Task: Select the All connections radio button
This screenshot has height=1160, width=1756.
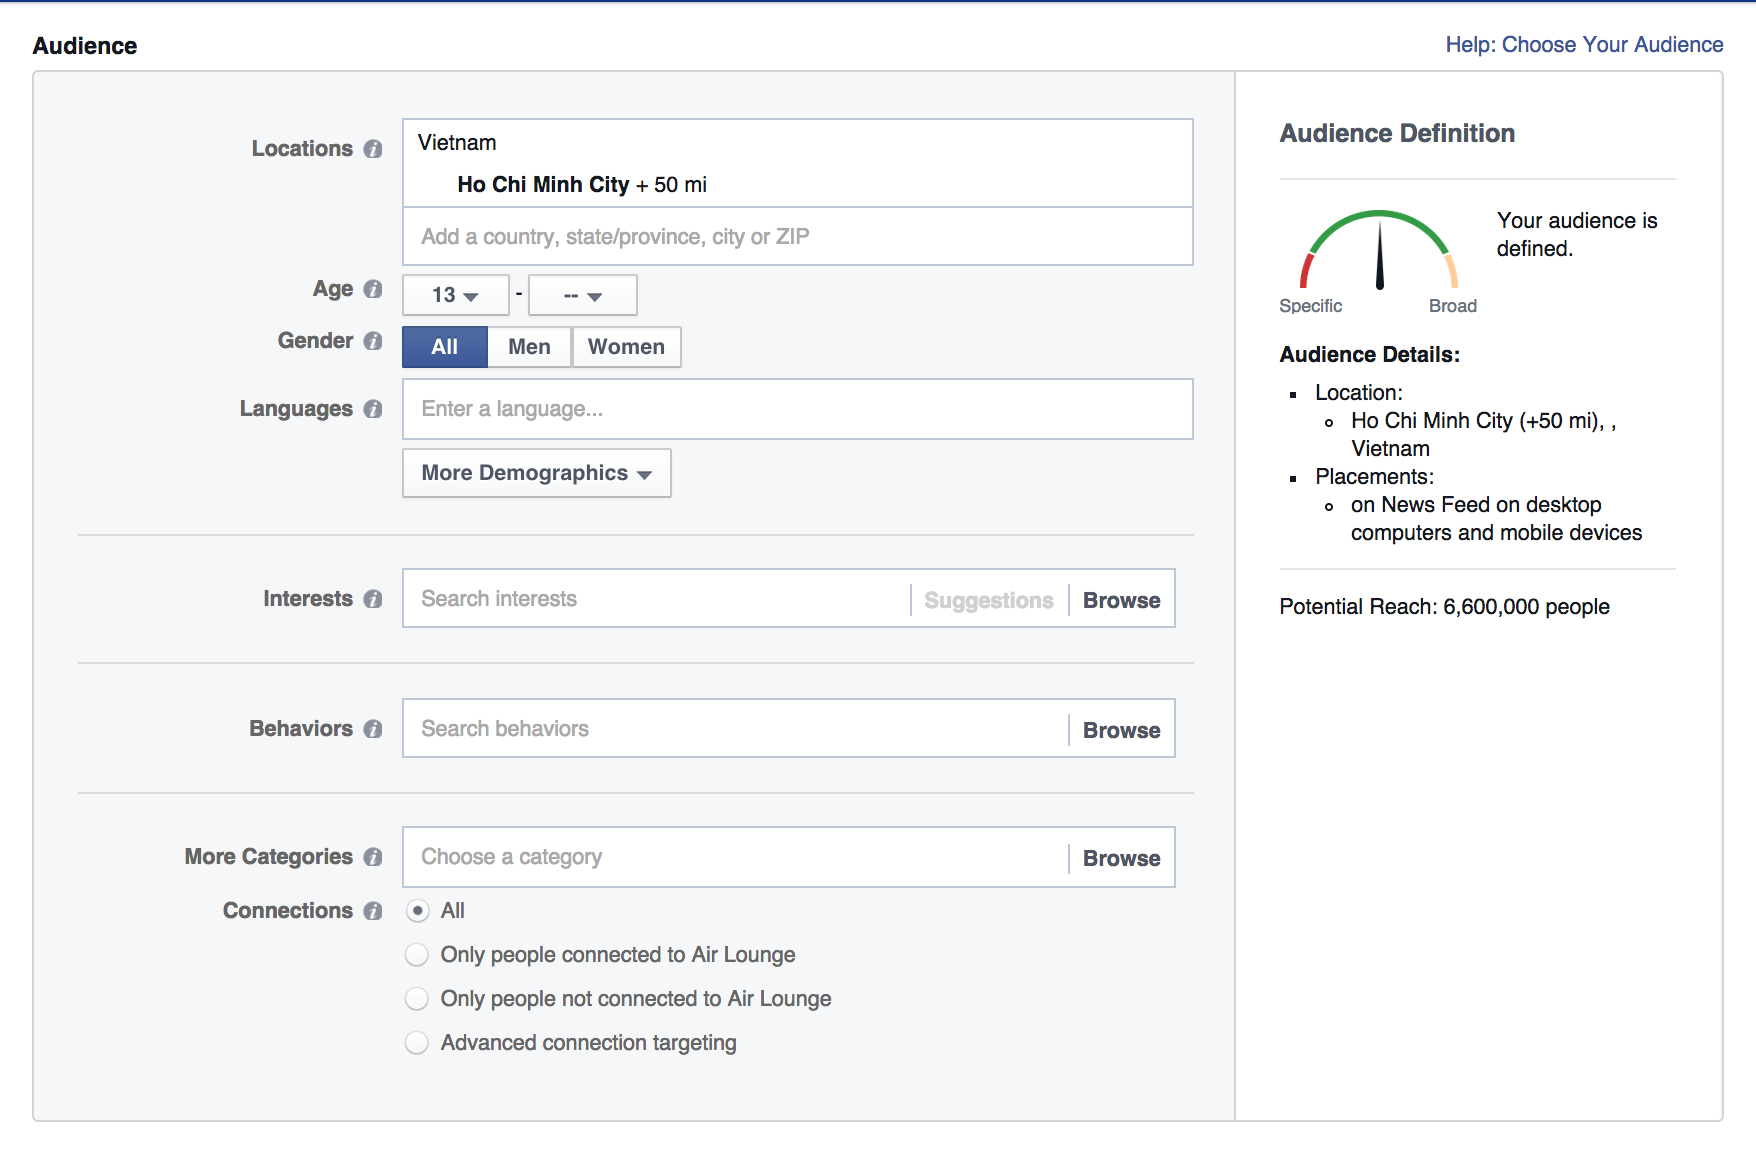Action: [x=417, y=911]
